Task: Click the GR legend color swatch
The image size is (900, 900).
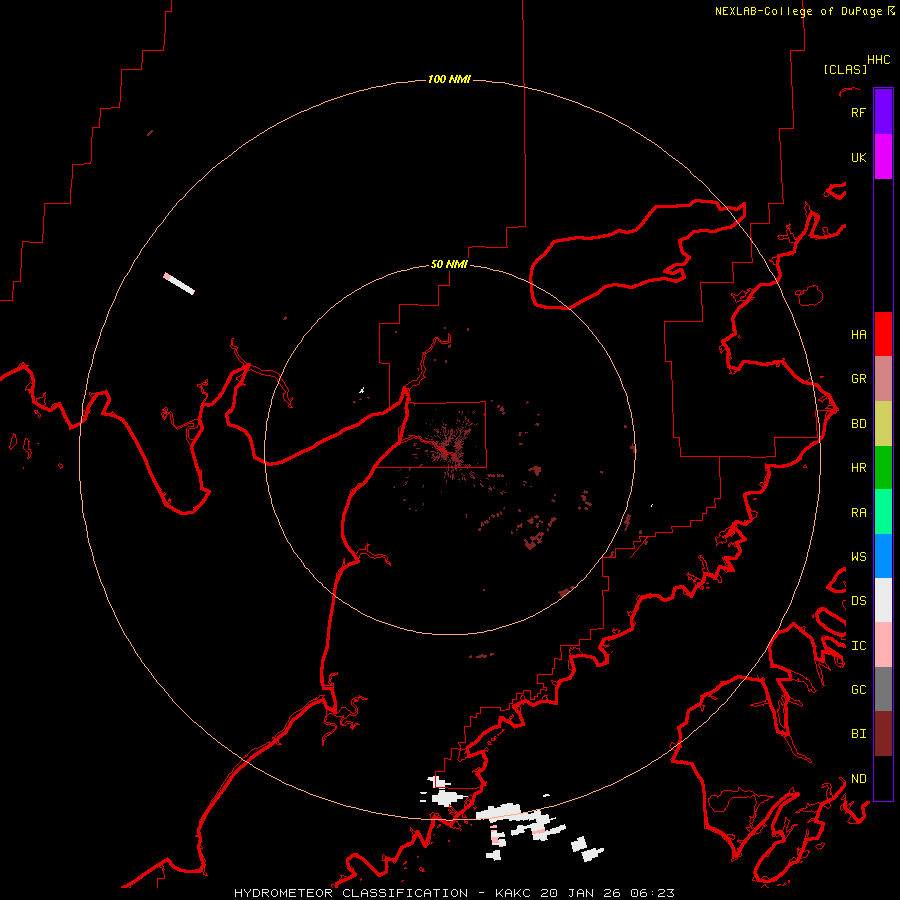Action: pos(883,379)
